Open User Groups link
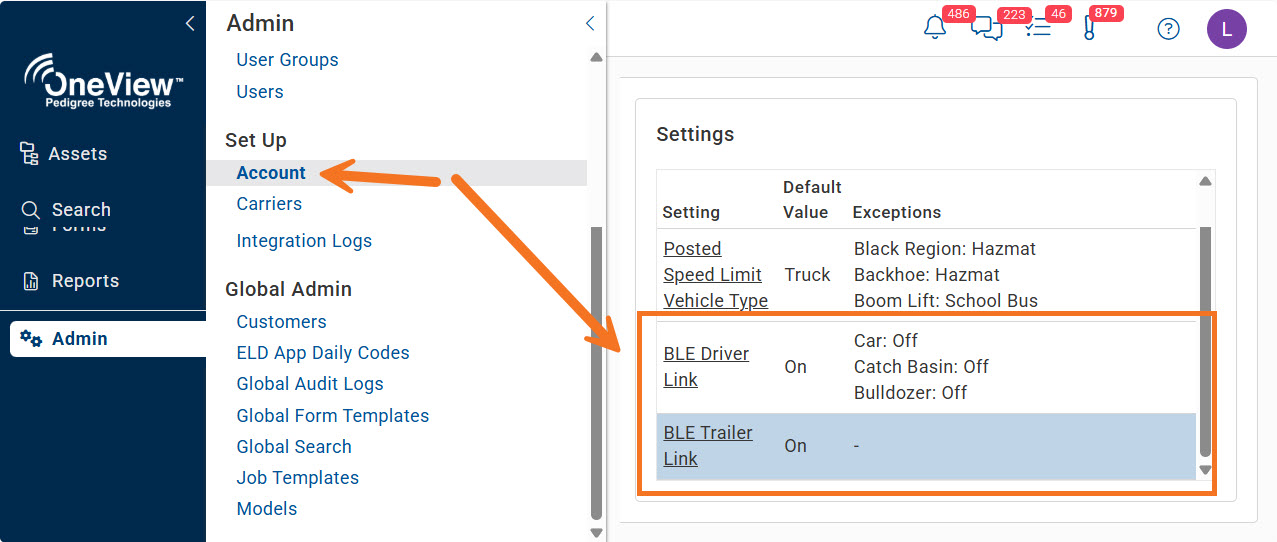 pos(287,60)
